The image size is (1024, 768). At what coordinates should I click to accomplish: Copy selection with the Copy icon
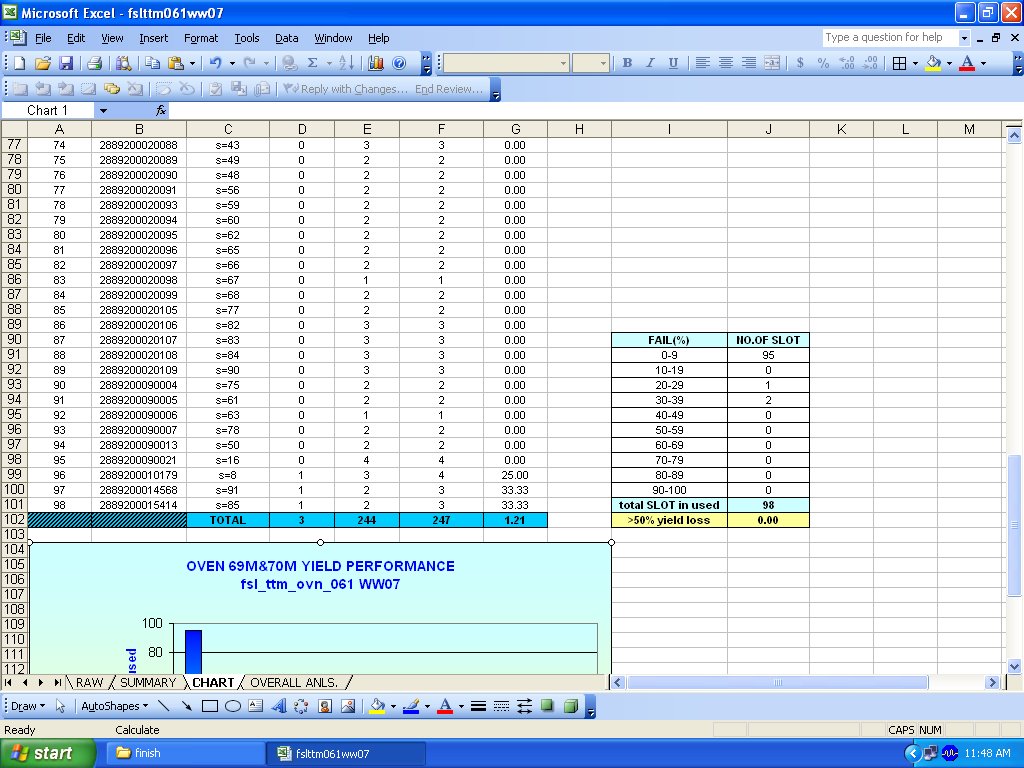click(x=152, y=63)
